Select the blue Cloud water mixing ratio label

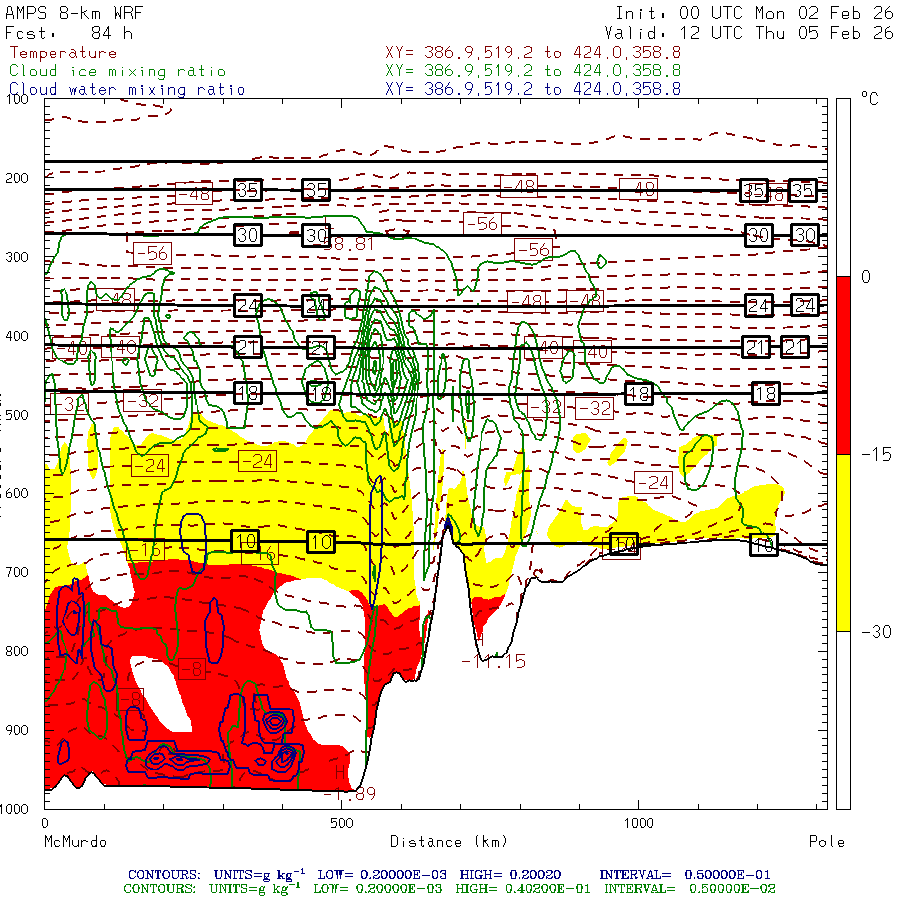(x=127, y=90)
